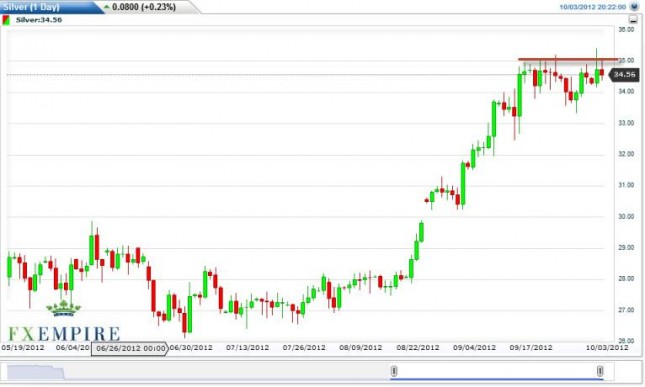Grab the left handle of the range slider
Viewport: 645px width, 387px height.
tap(394, 371)
